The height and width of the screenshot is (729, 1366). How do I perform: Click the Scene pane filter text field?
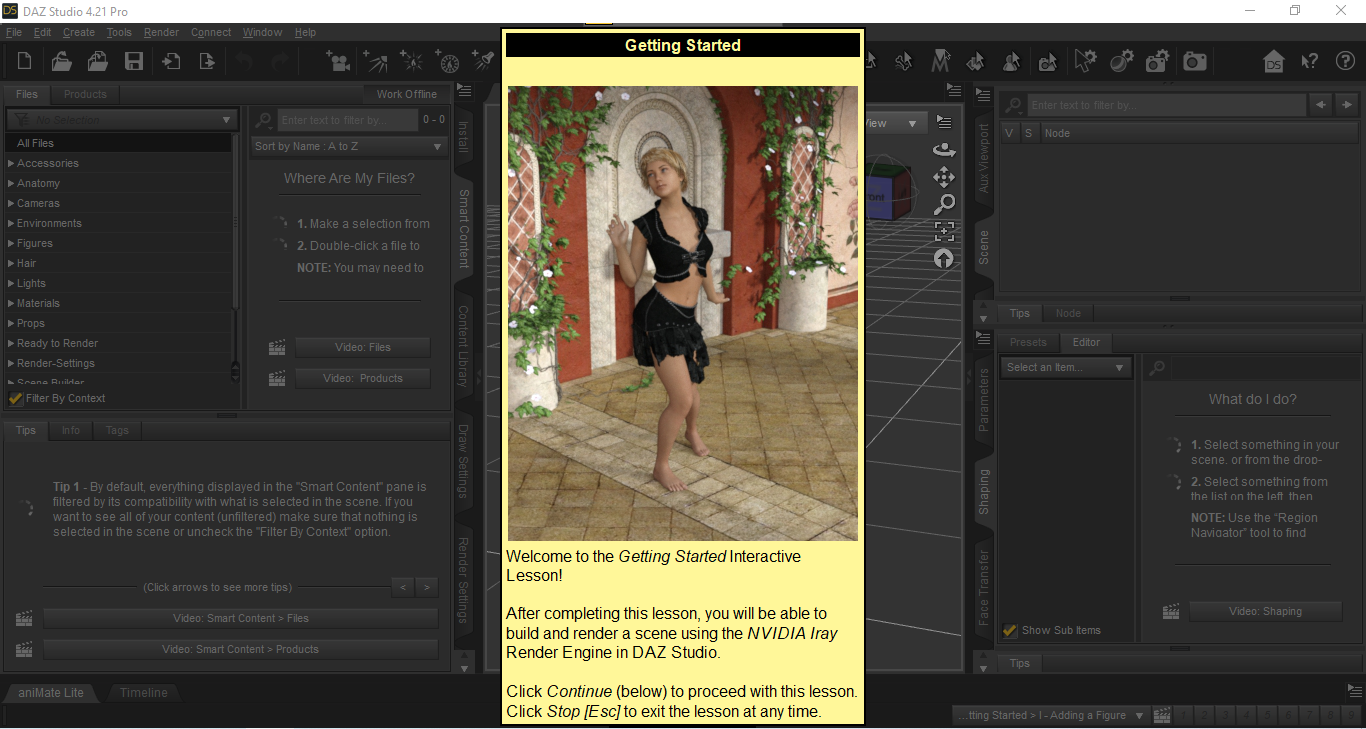pyautogui.click(x=1167, y=105)
